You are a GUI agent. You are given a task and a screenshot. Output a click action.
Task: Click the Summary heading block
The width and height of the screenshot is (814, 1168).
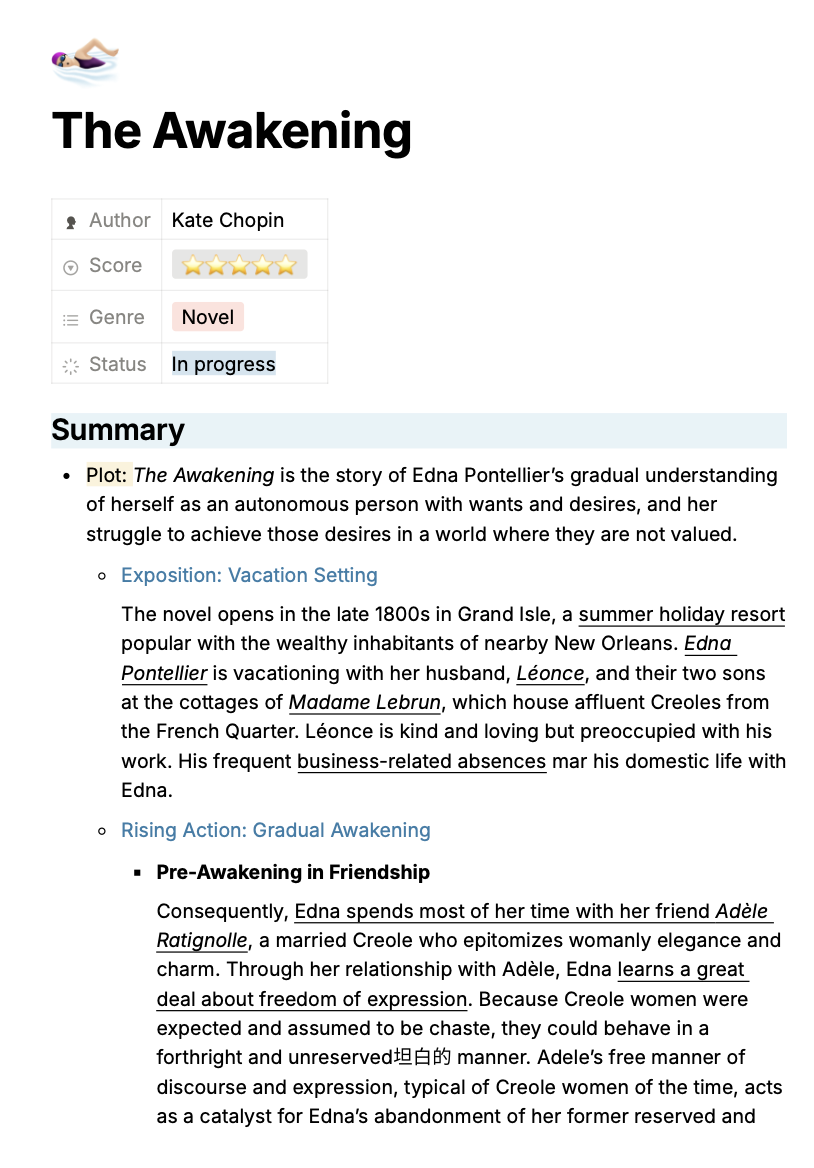point(118,430)
